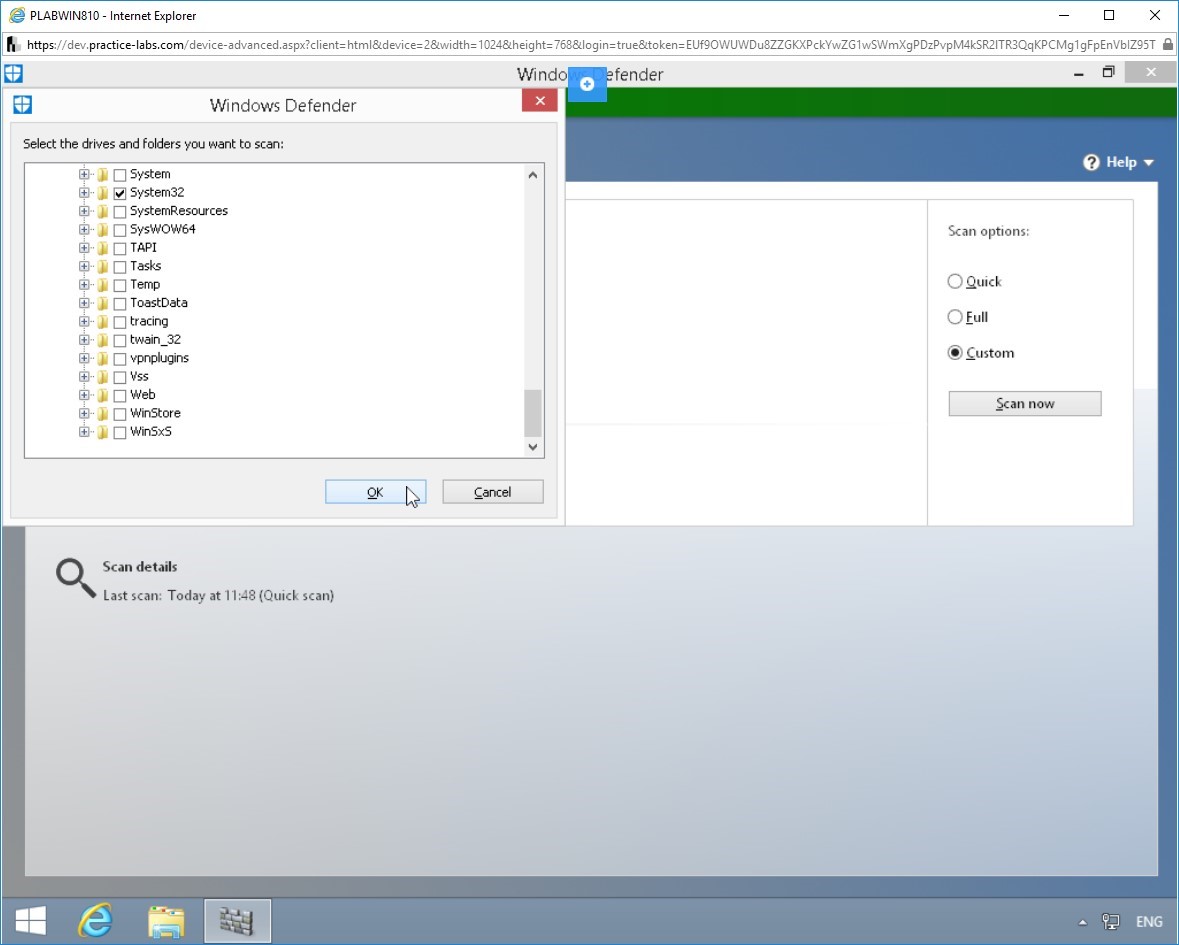Click the blue plus pin button
The height and width of the screenshot is (945, 1179).
click(587, 84)
